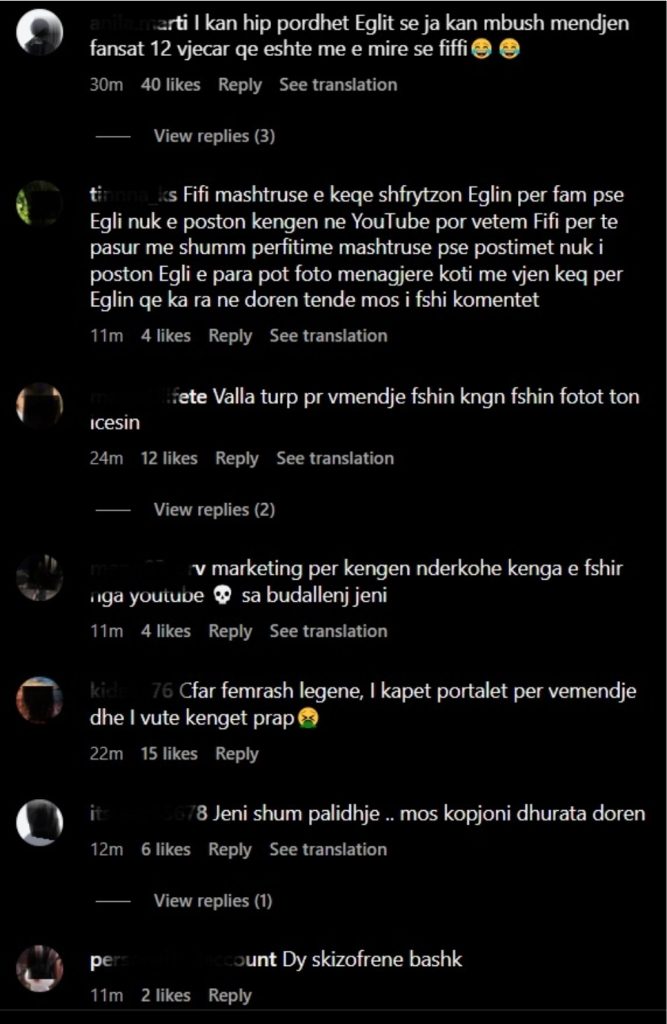See translation of the 40-likes comment

tap(338, 85)
